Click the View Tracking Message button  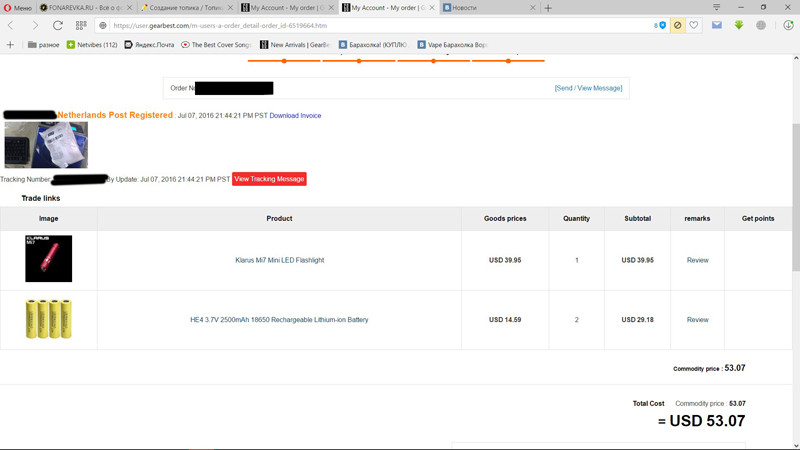(269, 179)
